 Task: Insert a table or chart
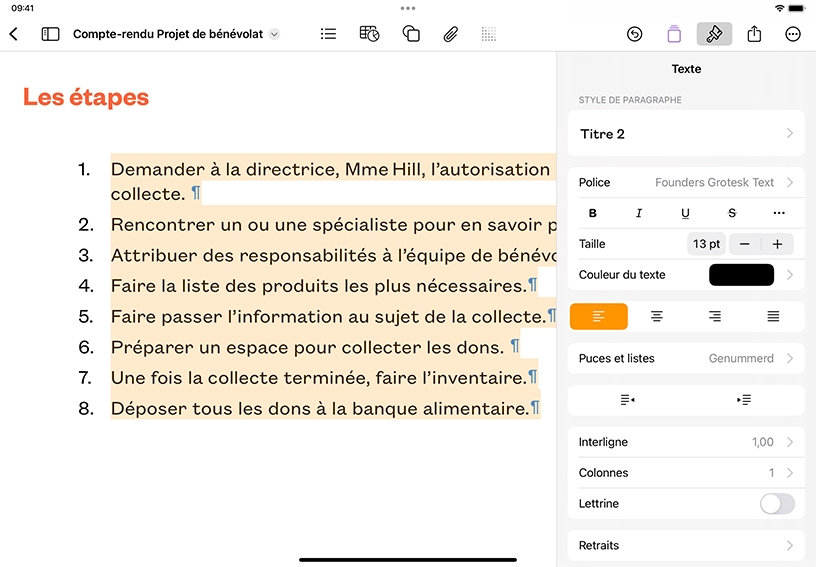coord(369,34)
